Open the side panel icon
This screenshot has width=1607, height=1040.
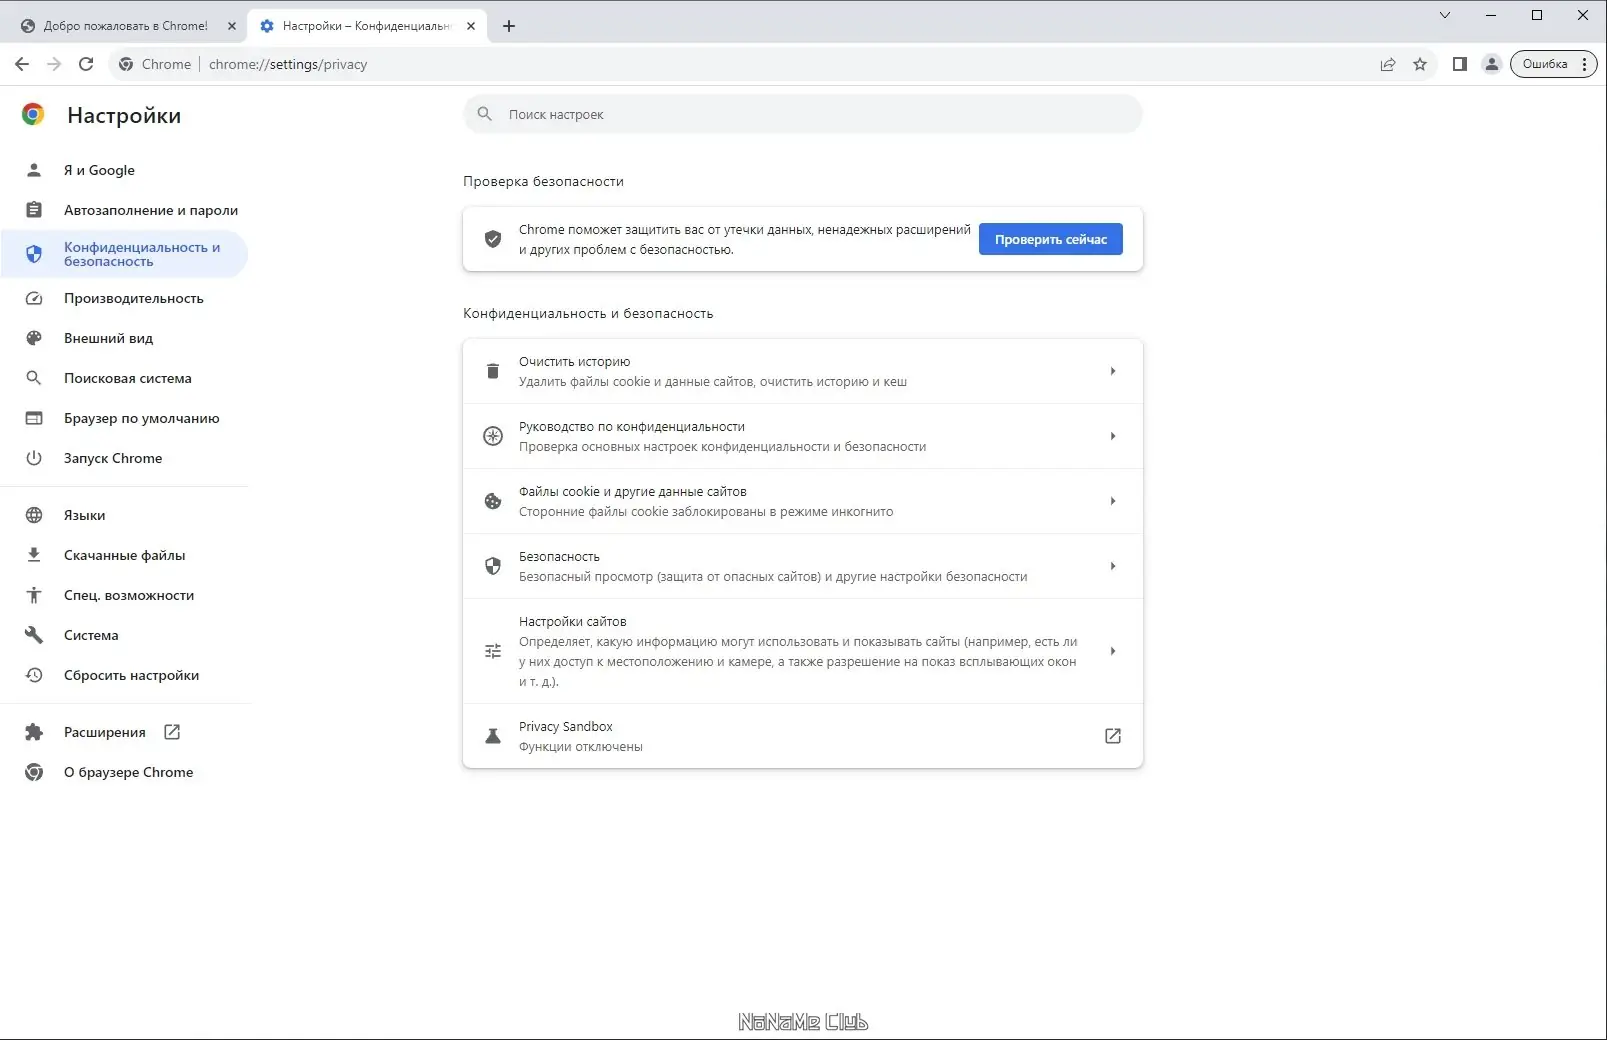(x=1459, y=64)
